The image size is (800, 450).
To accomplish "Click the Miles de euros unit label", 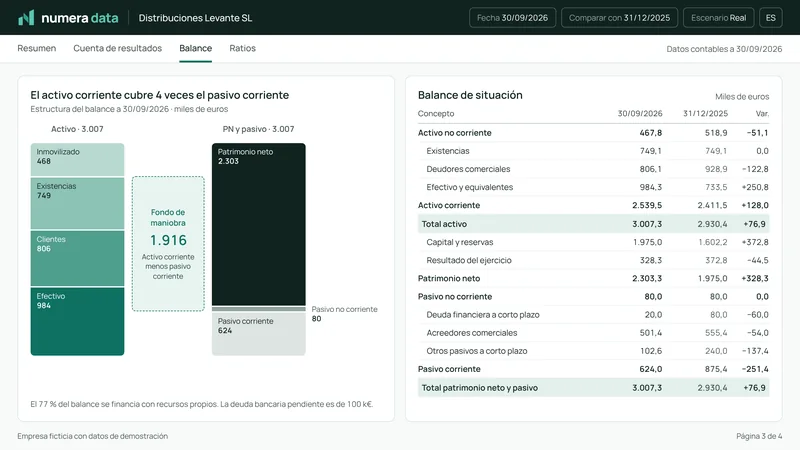I will 742,96.
